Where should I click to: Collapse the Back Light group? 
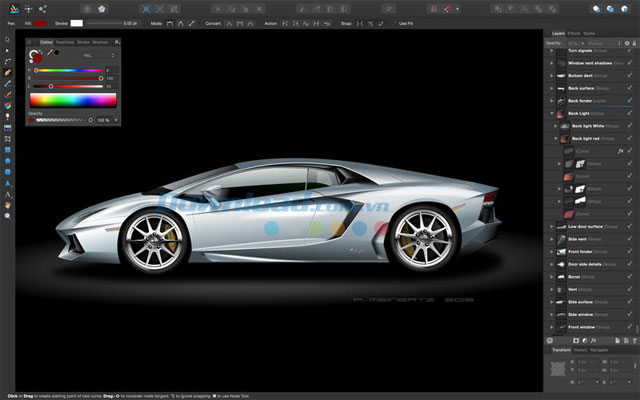552,113
